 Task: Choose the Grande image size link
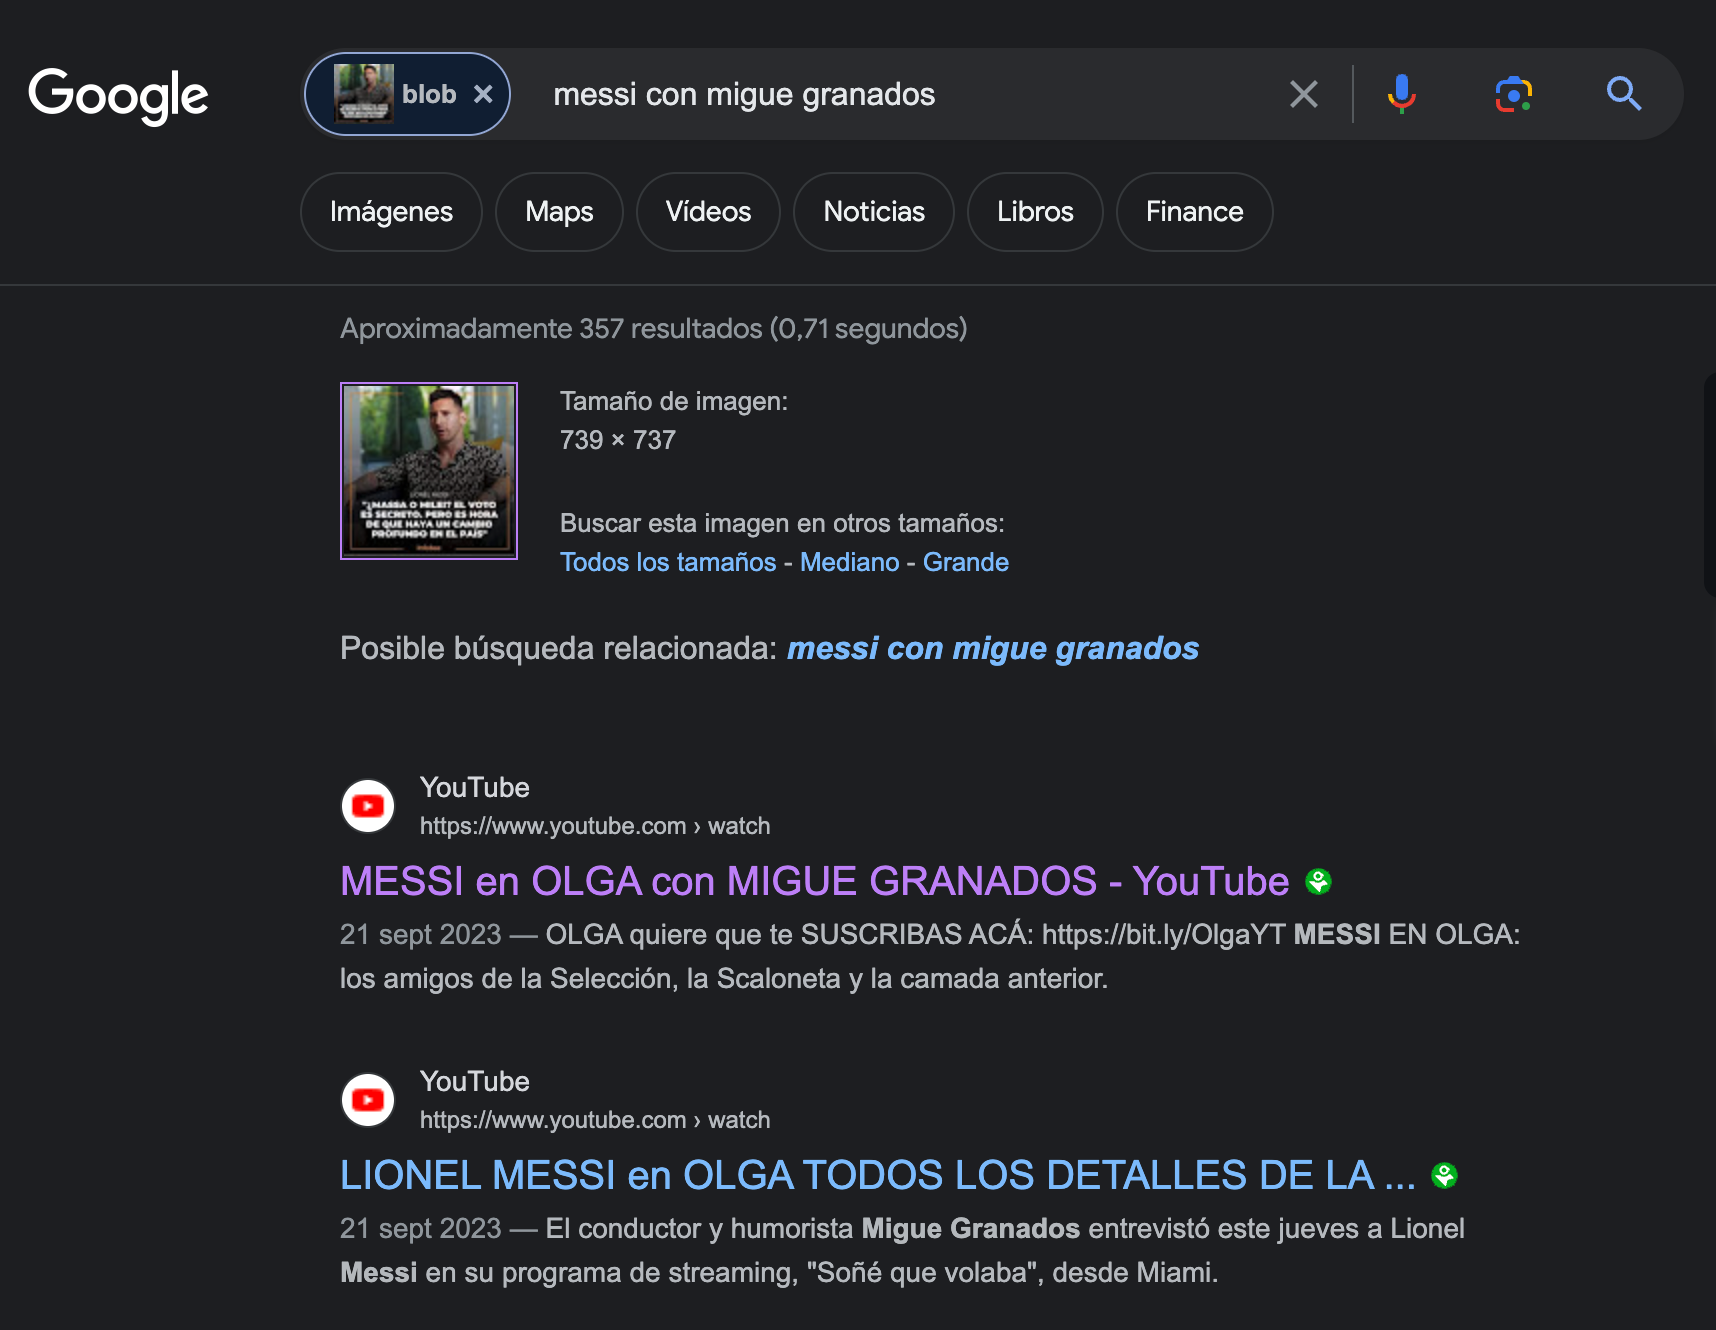tap(965, 562)
